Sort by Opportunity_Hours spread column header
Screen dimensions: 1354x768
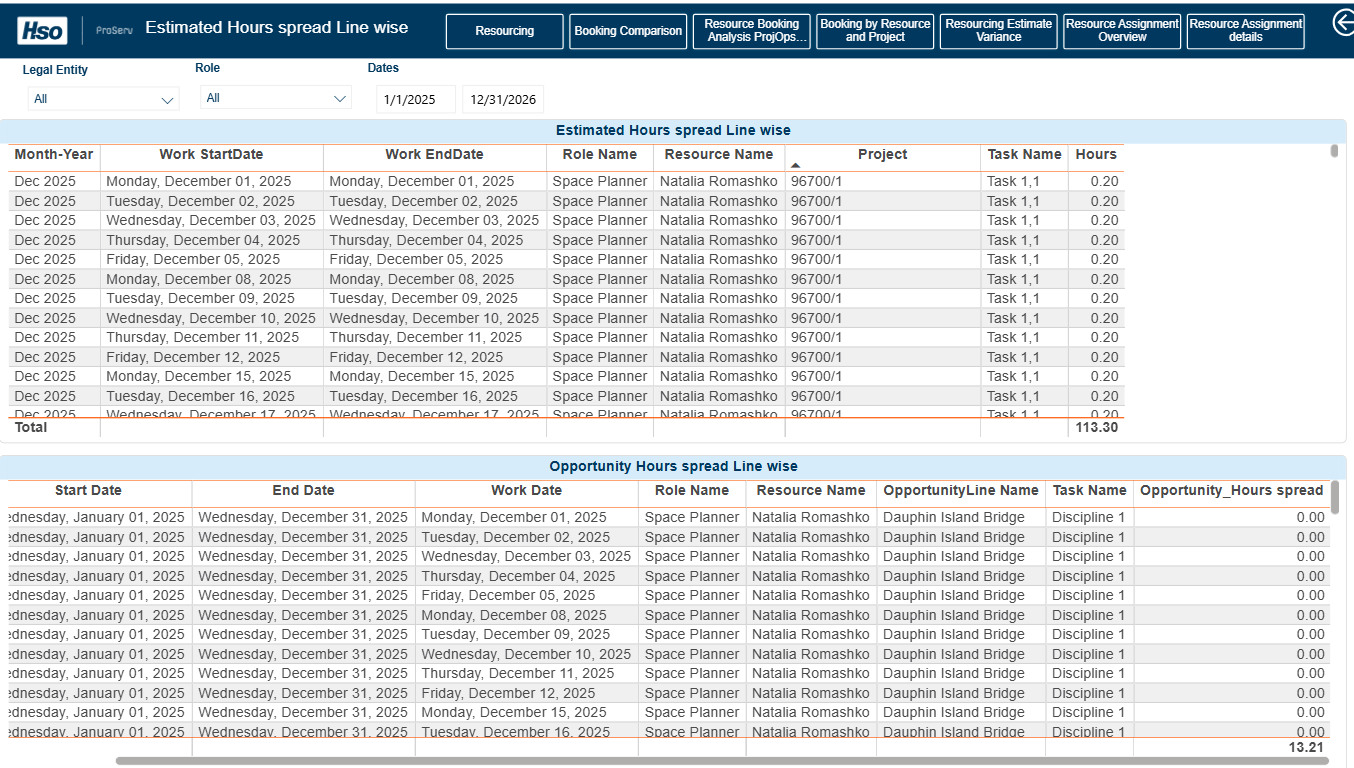tap(1231, 490)
